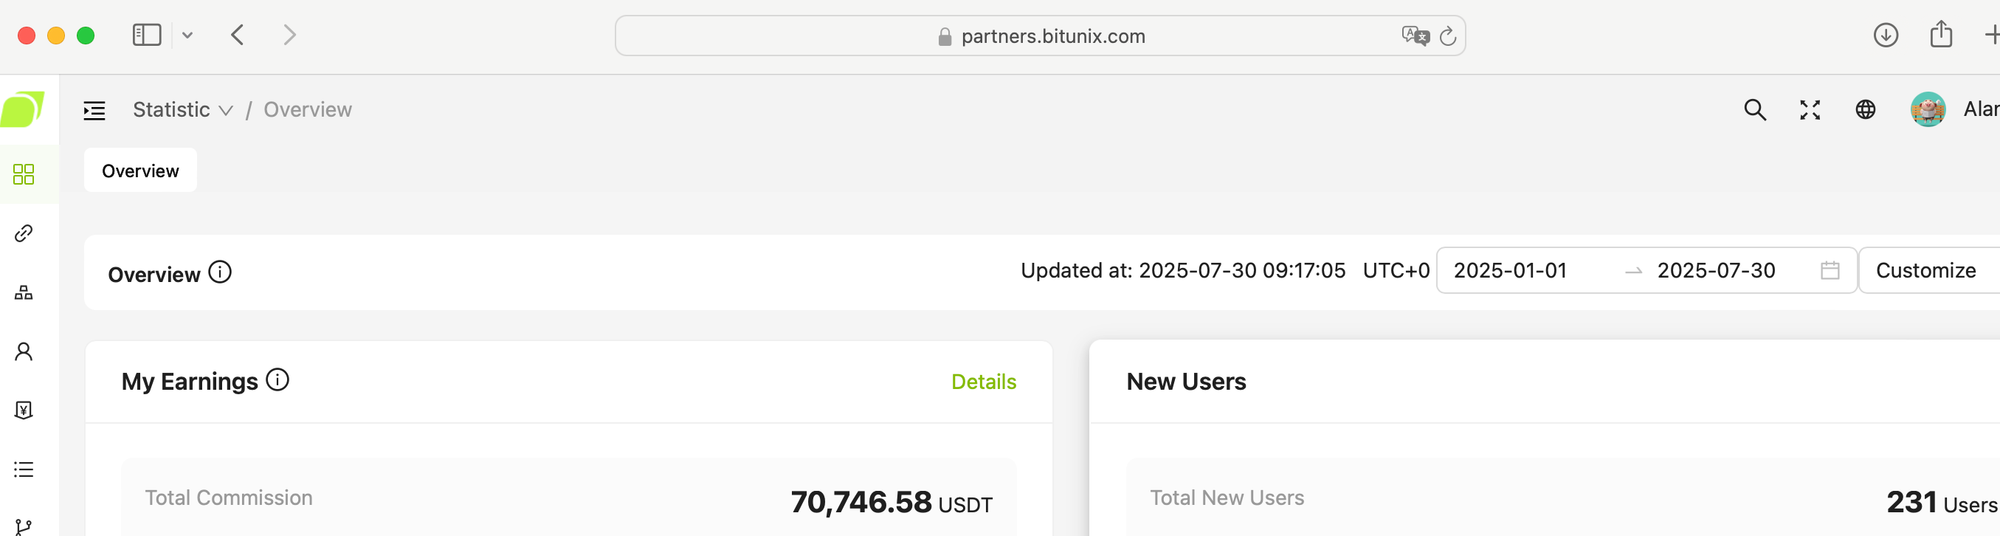Reload the page in Safari
Viewport: 2000px width, 536px height.
tap(1447, 36)
